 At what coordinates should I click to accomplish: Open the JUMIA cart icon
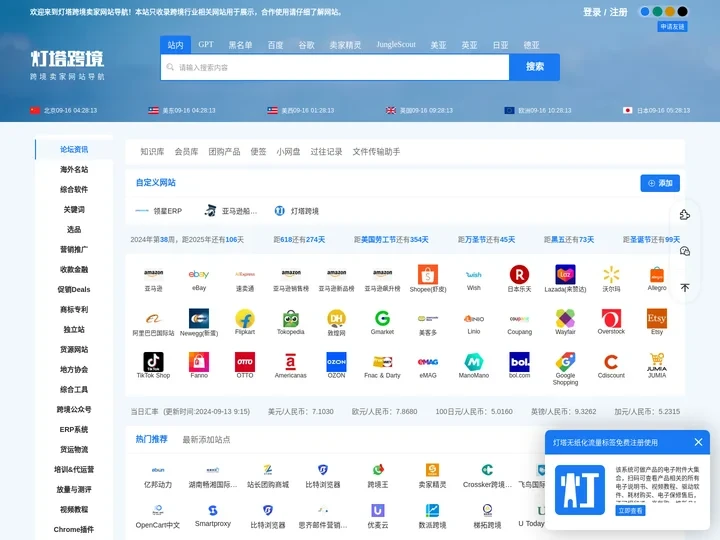click(657, 362)
